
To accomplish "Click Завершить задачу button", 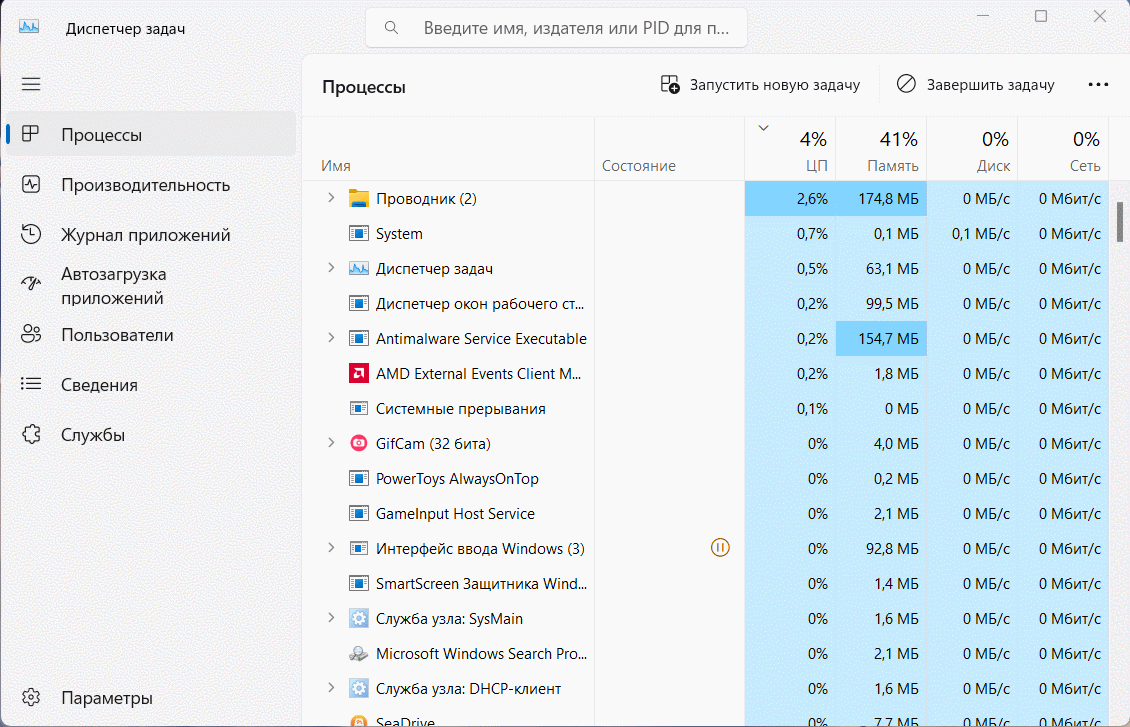I will 976,85.
